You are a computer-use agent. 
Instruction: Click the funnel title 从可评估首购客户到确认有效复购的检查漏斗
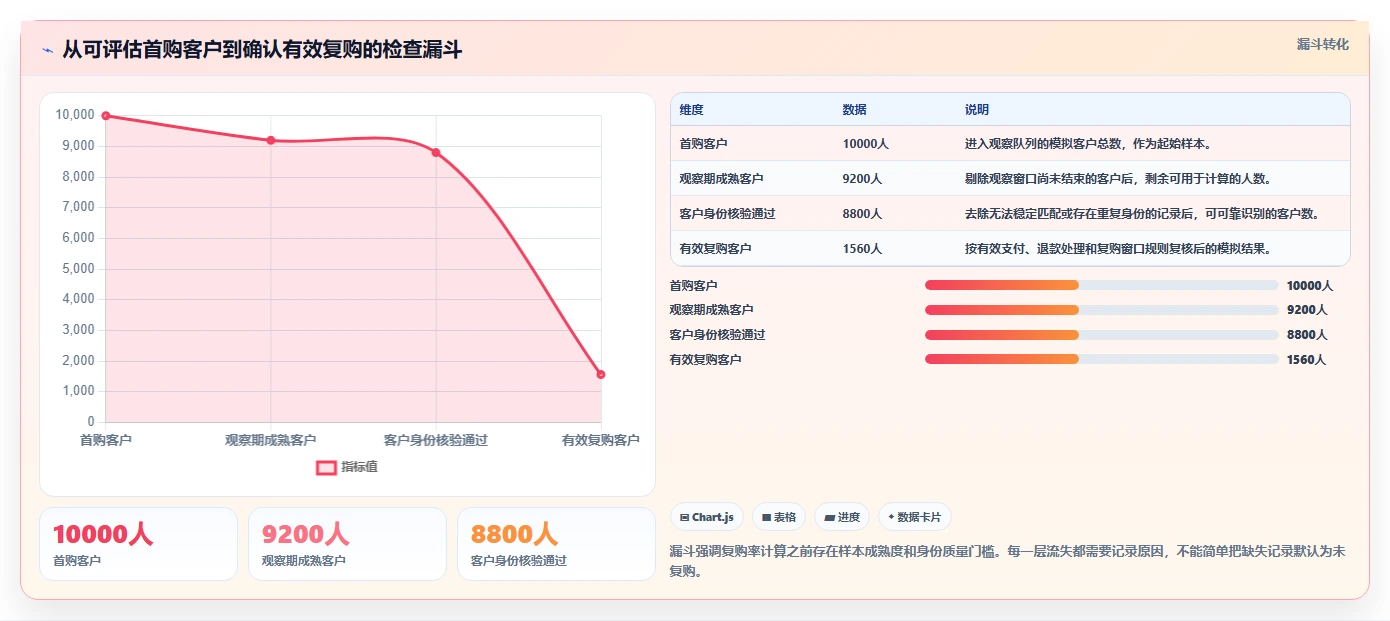pyautogui.click(x=262, y=50)
